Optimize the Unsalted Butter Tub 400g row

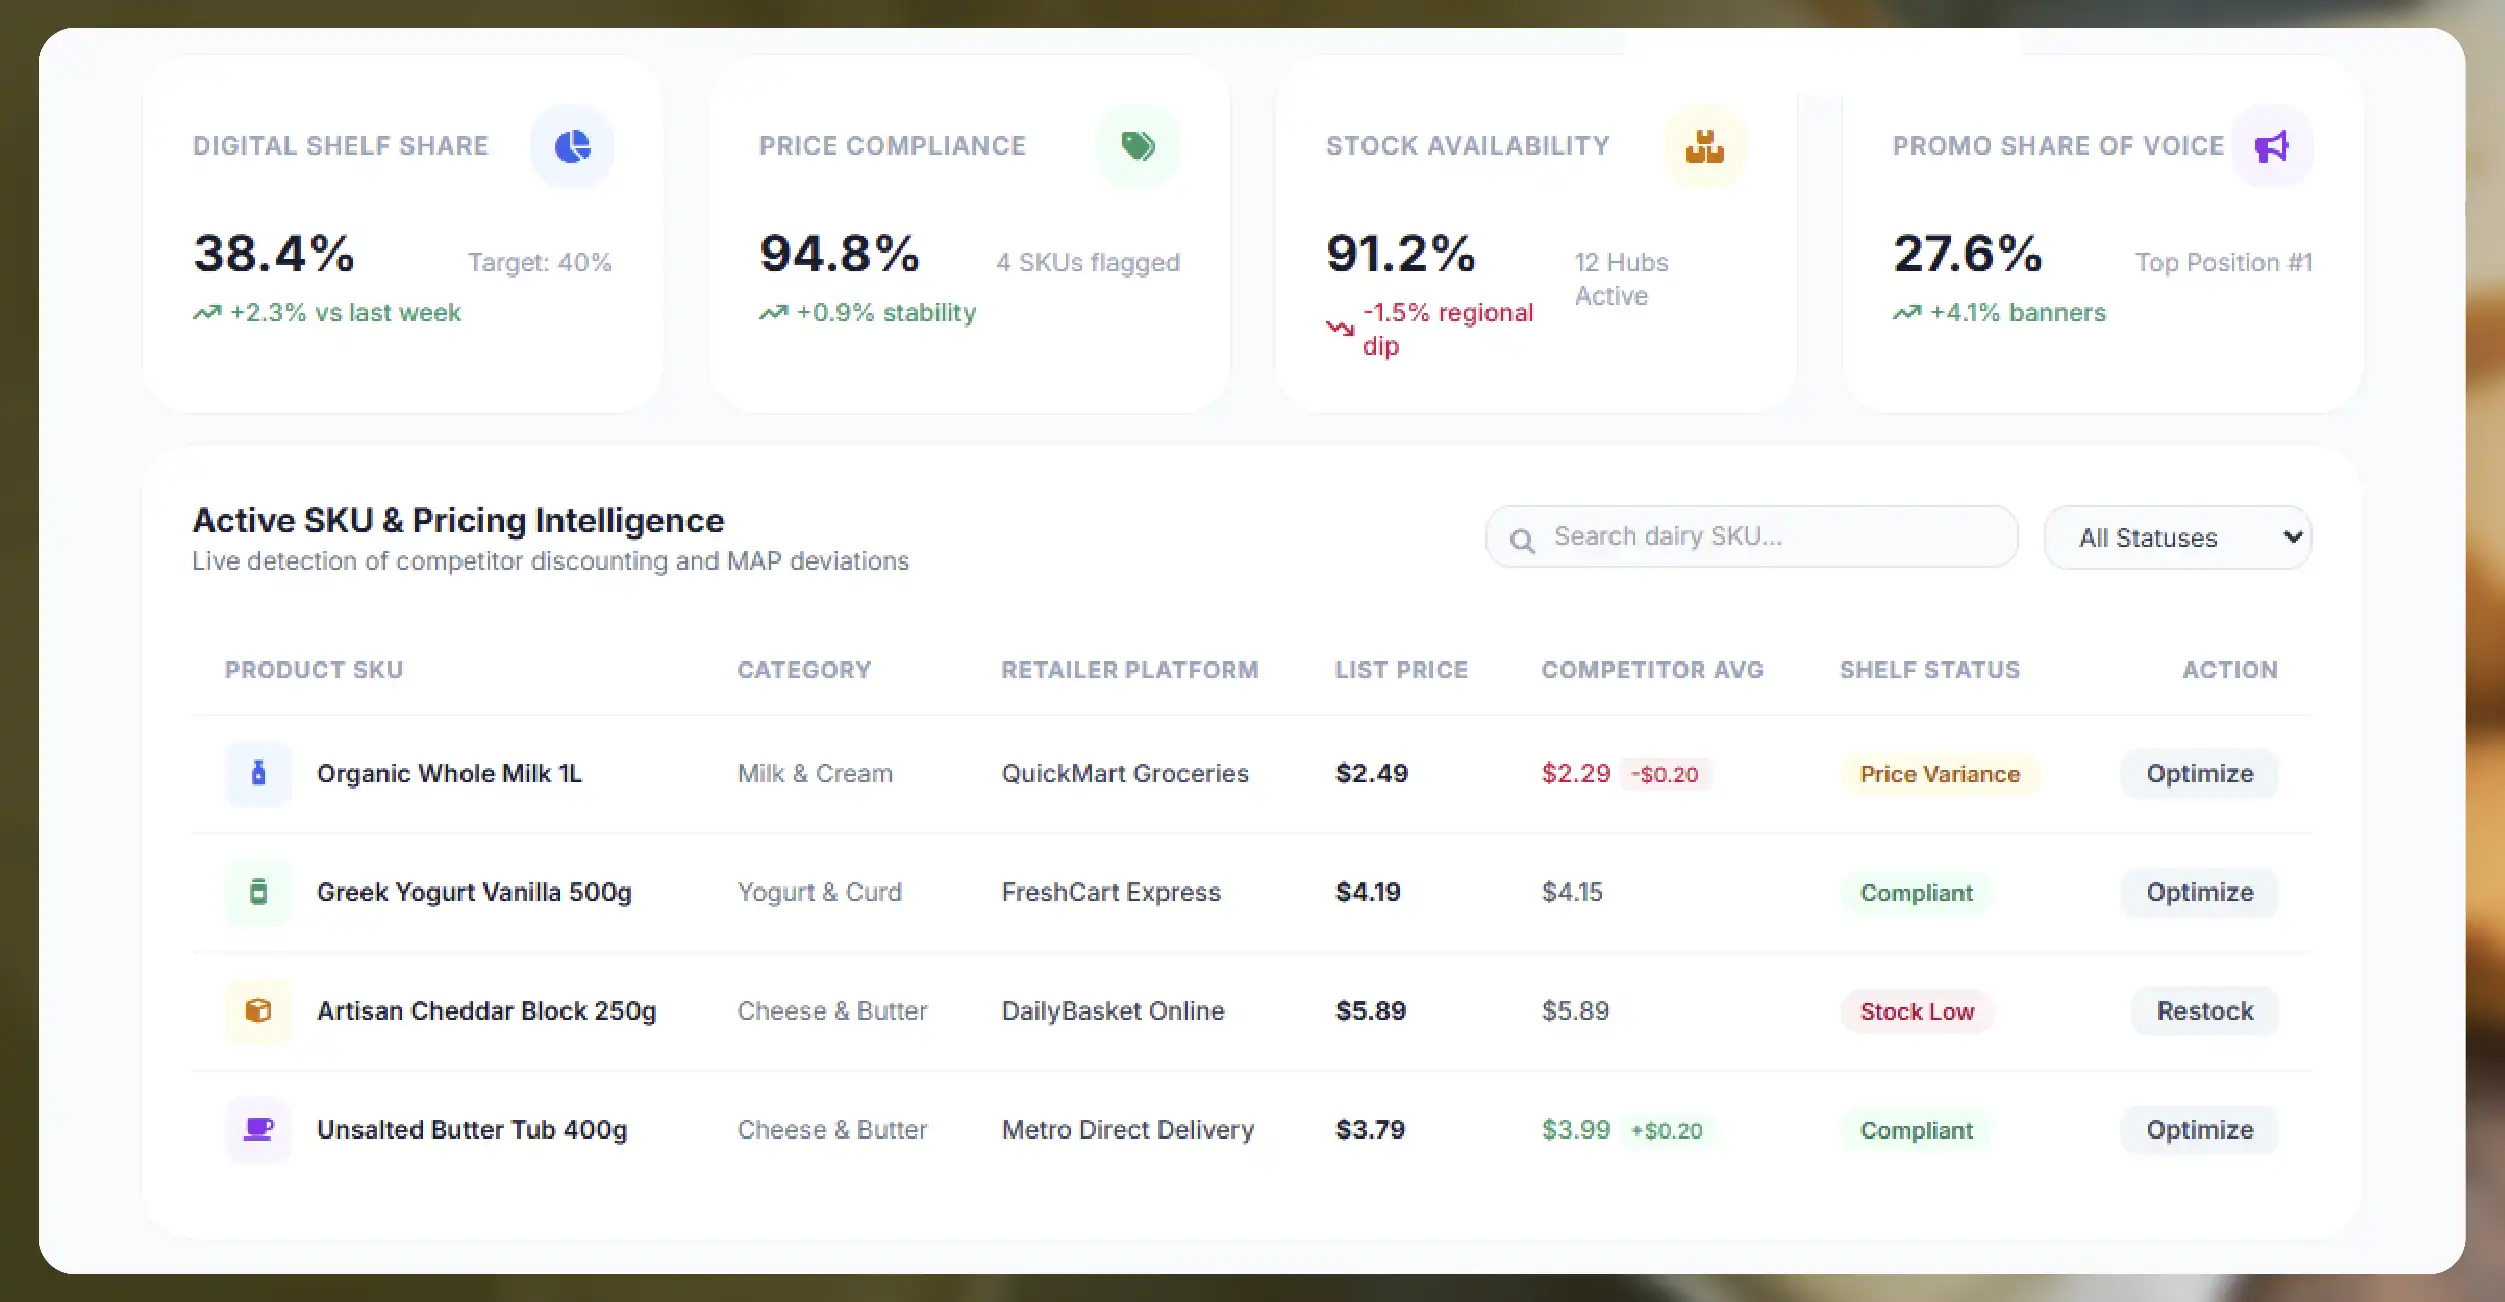tap(2199, 1130)
